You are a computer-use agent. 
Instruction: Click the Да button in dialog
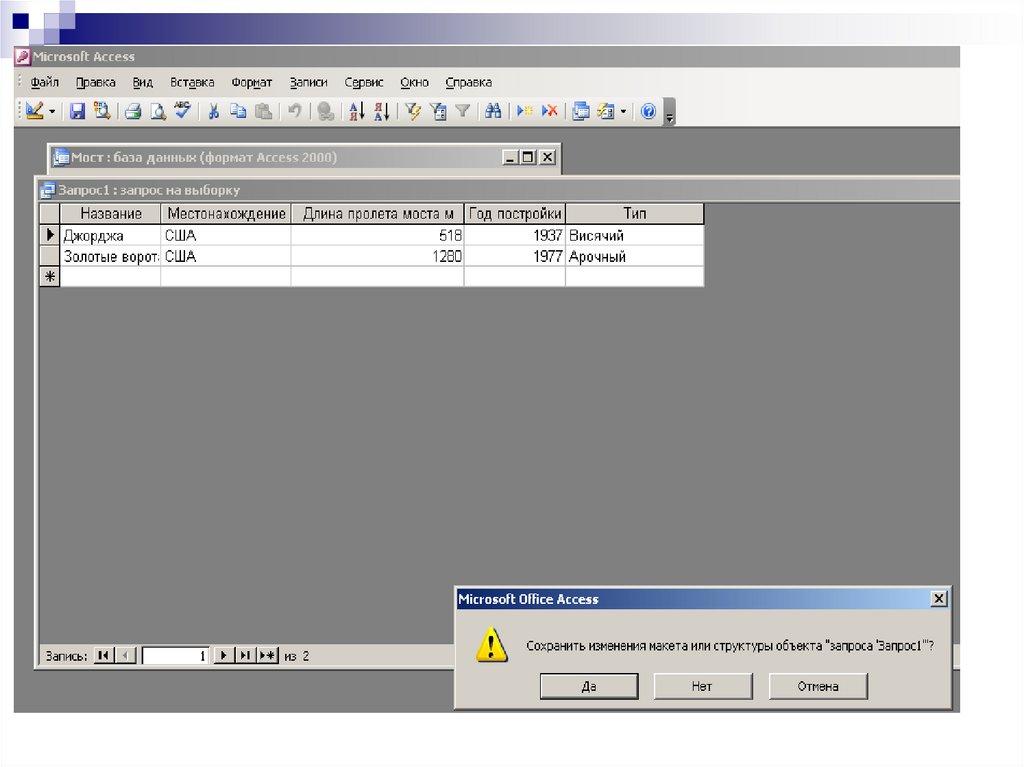tap(588, 686)
